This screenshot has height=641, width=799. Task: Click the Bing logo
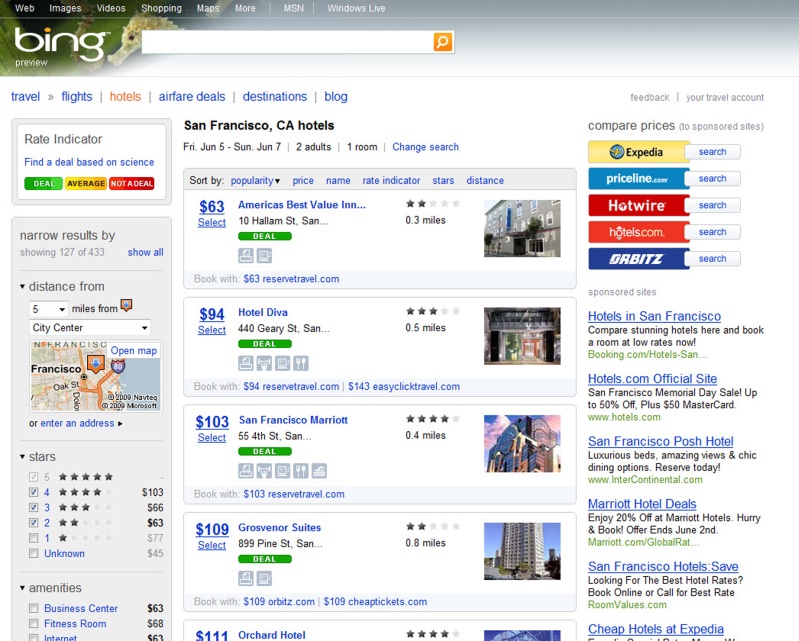[x=61, y=44]
